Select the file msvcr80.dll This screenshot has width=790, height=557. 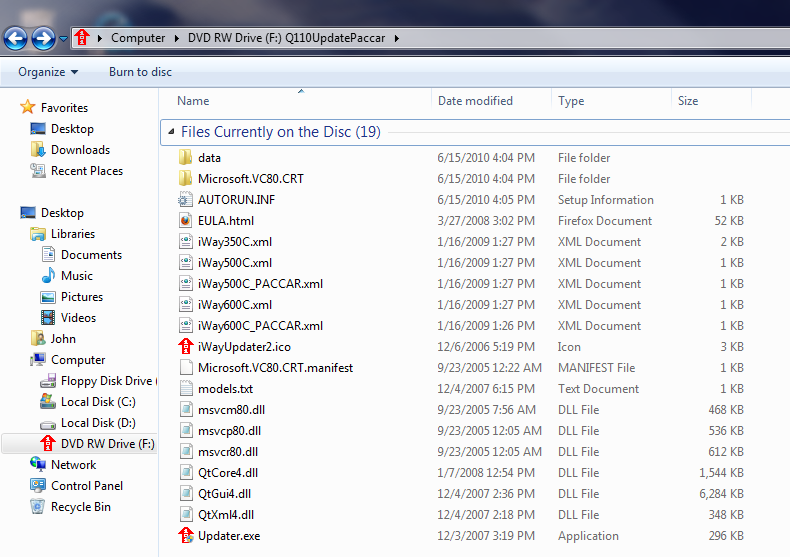tap(228, 452)
